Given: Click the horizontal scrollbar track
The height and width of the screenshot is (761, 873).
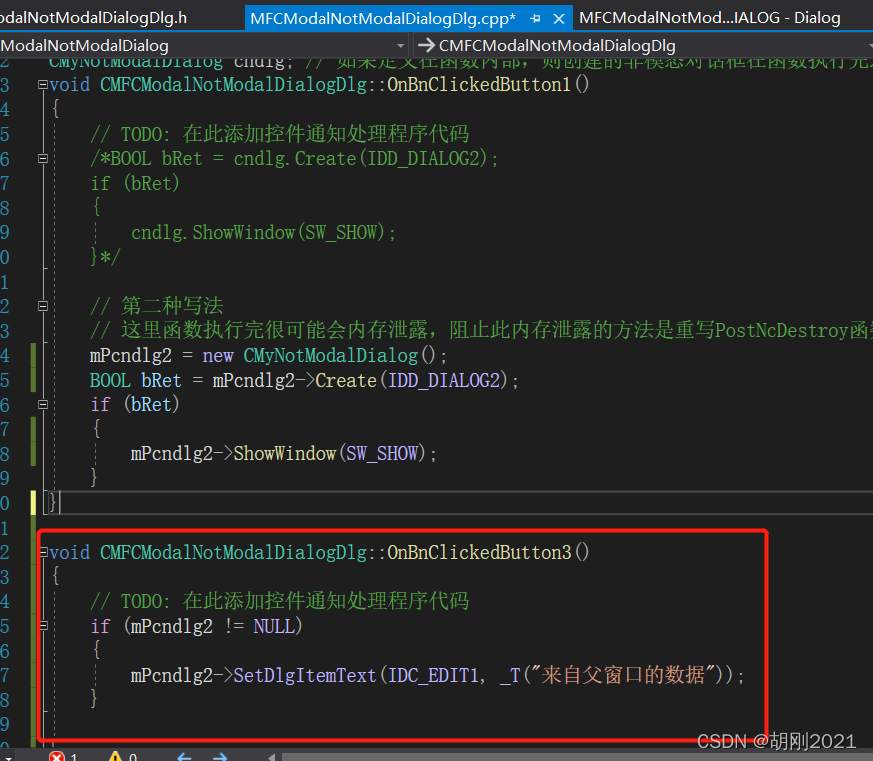Looking at the screenshot, I should pyautogui.click(x=577, y=757).
